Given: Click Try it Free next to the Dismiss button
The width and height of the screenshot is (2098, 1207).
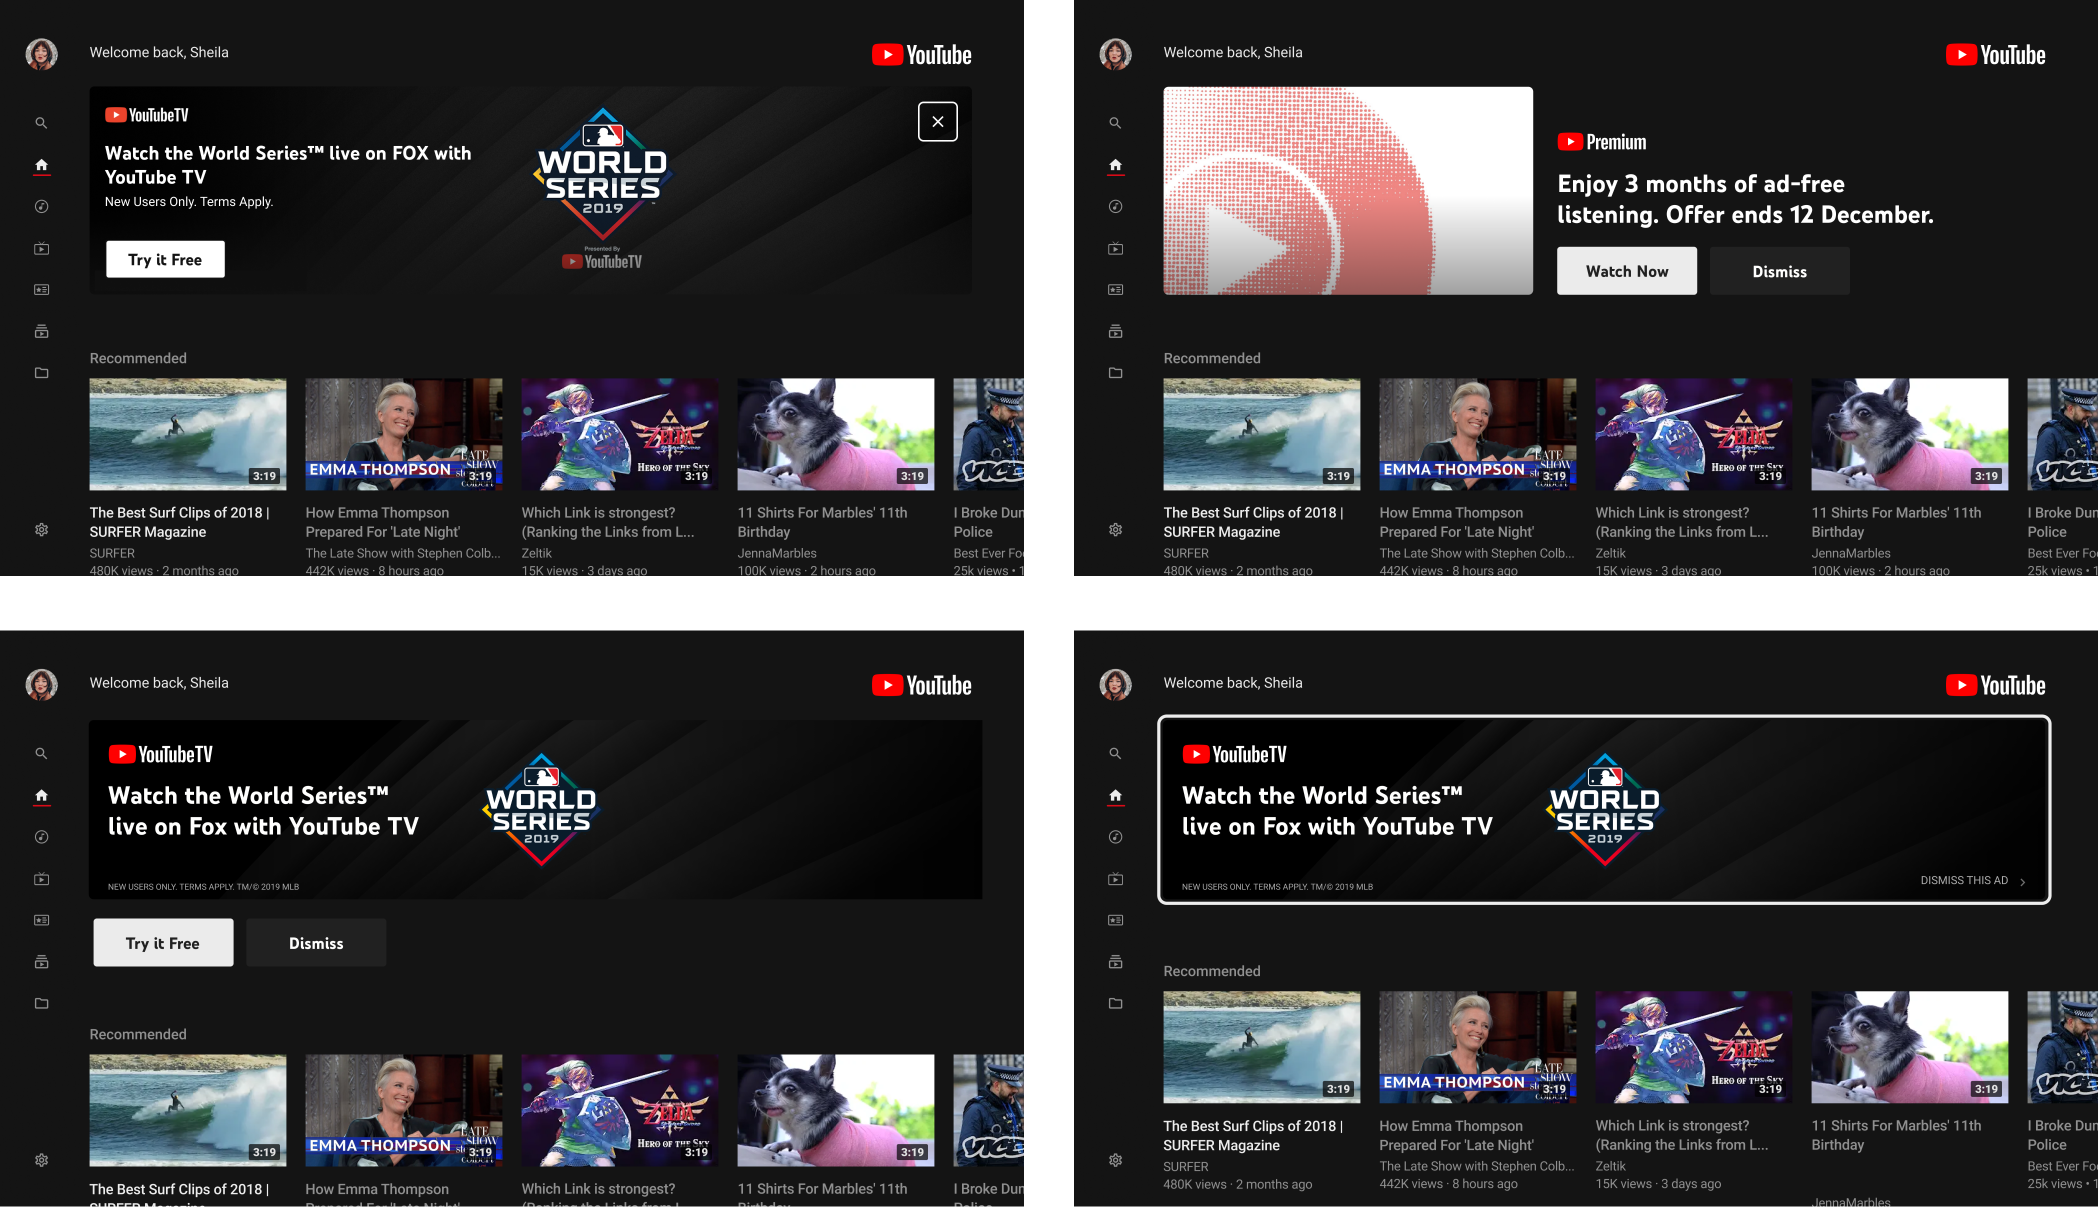Looking at the screenshot, I should coord(163,943).
